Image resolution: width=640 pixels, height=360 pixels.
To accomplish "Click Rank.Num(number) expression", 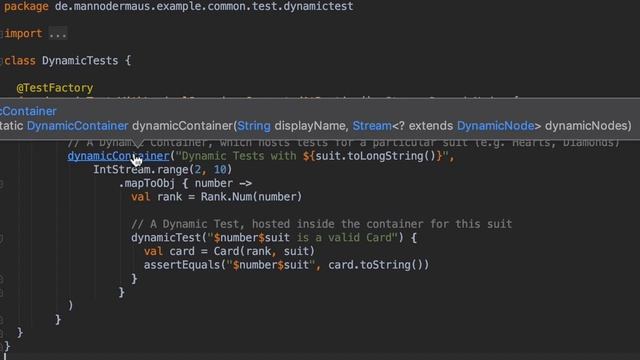I will tap(251, 197).
